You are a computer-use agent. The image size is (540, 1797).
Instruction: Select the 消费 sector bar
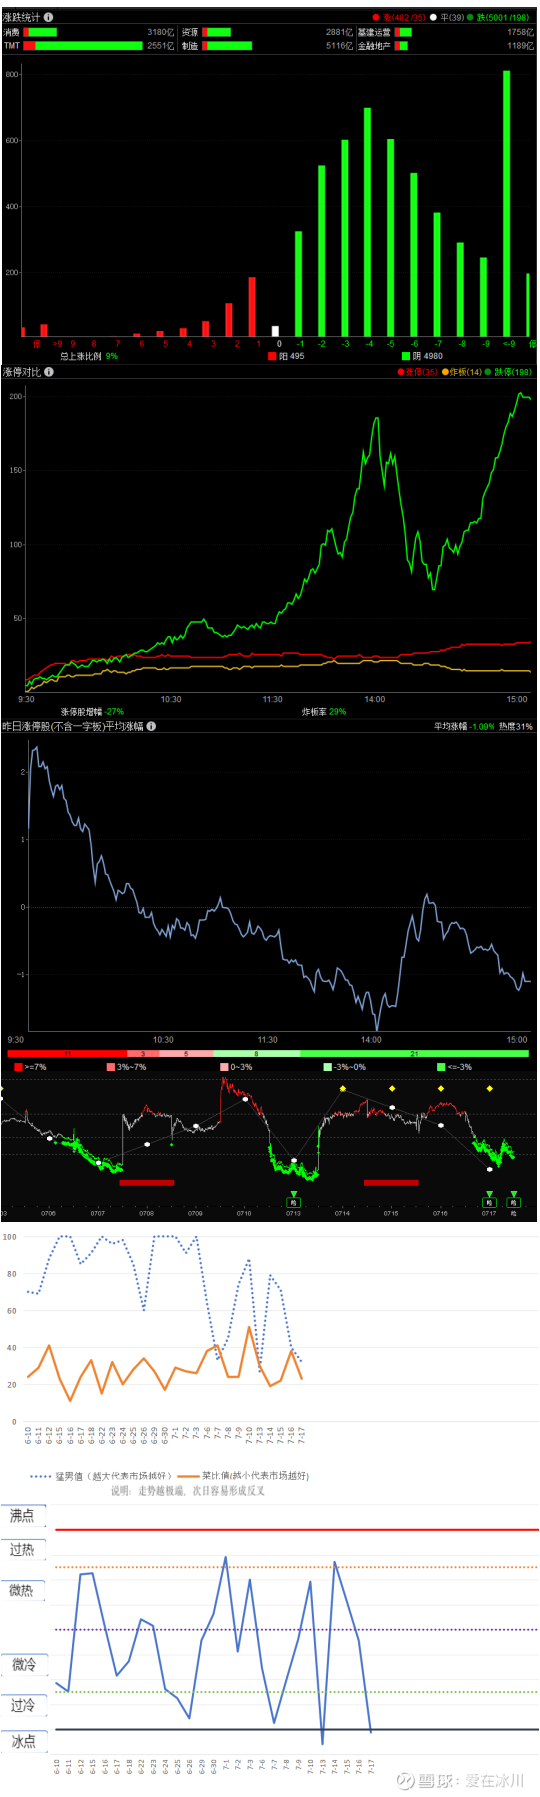click(40, 32)
